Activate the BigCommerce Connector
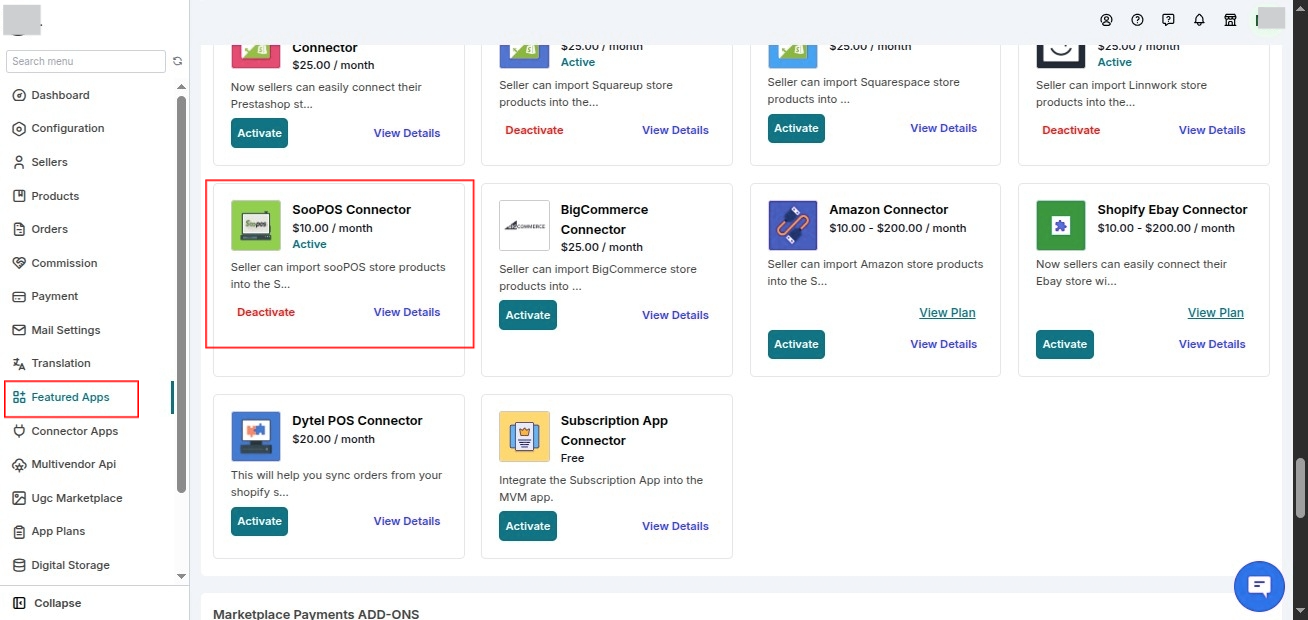Image resolution: width=1308 pixels, height=620 pixels. (x=528, y=315)
